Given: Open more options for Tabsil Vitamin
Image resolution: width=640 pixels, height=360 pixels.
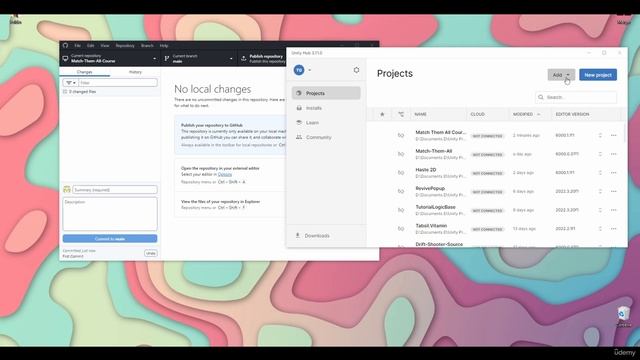Looking at the screenshot, I should coord(613,229).
